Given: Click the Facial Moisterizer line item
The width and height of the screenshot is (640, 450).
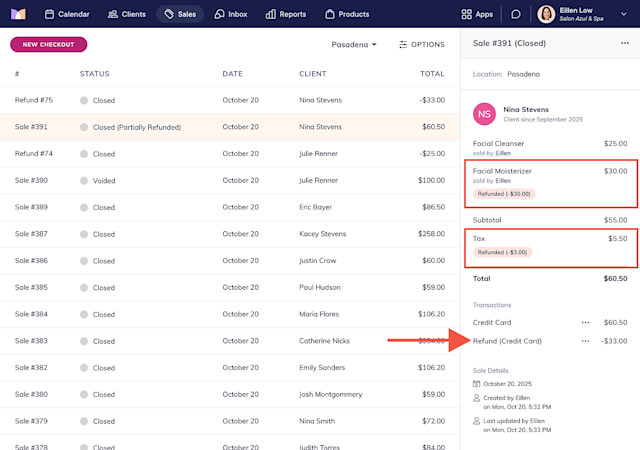Looking at the screenshot, I should [x=502, y=171].
